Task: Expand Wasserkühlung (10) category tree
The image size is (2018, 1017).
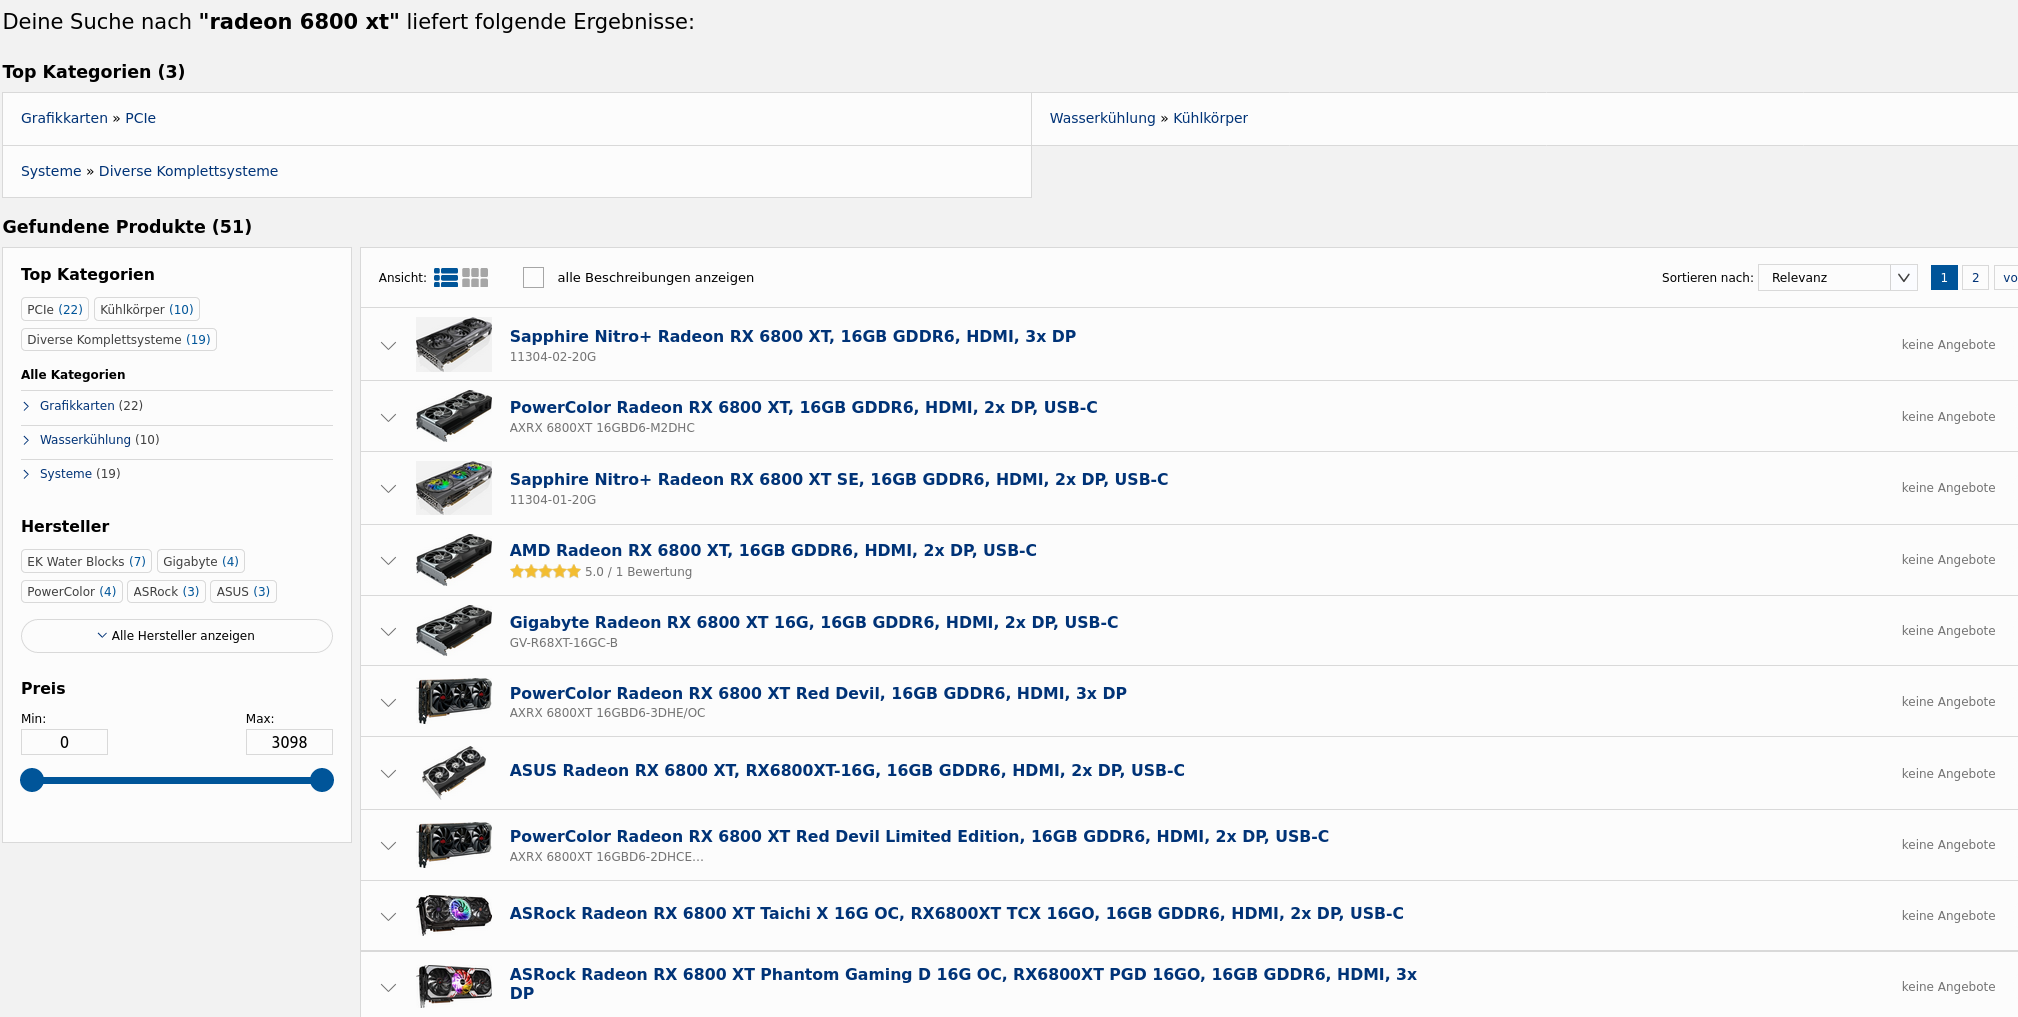Action: [26, 440]
